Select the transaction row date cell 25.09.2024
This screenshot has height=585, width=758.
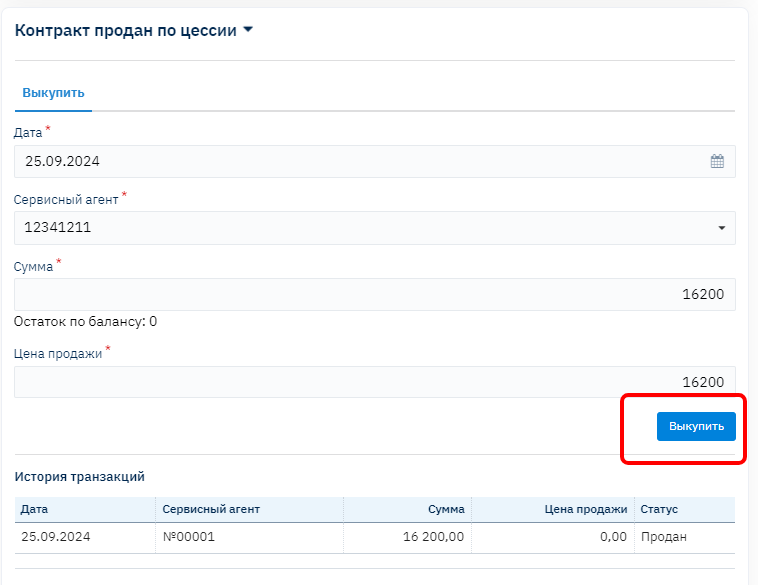(54, 537)
